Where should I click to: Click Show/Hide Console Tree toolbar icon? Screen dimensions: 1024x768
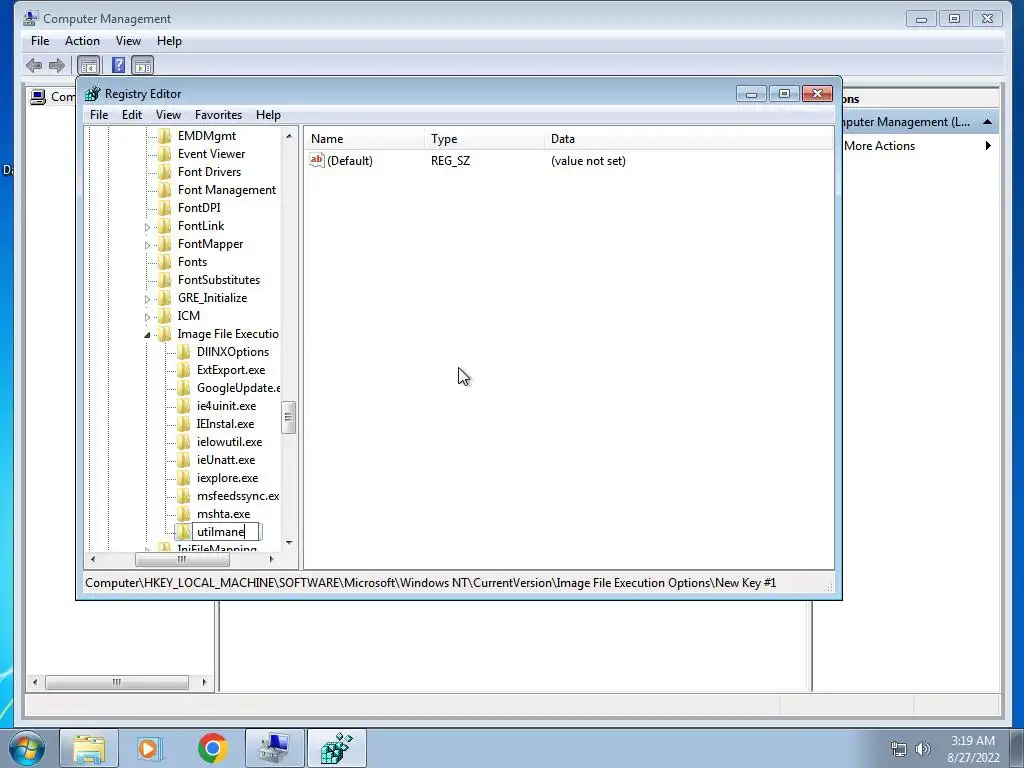click(88, 65)
